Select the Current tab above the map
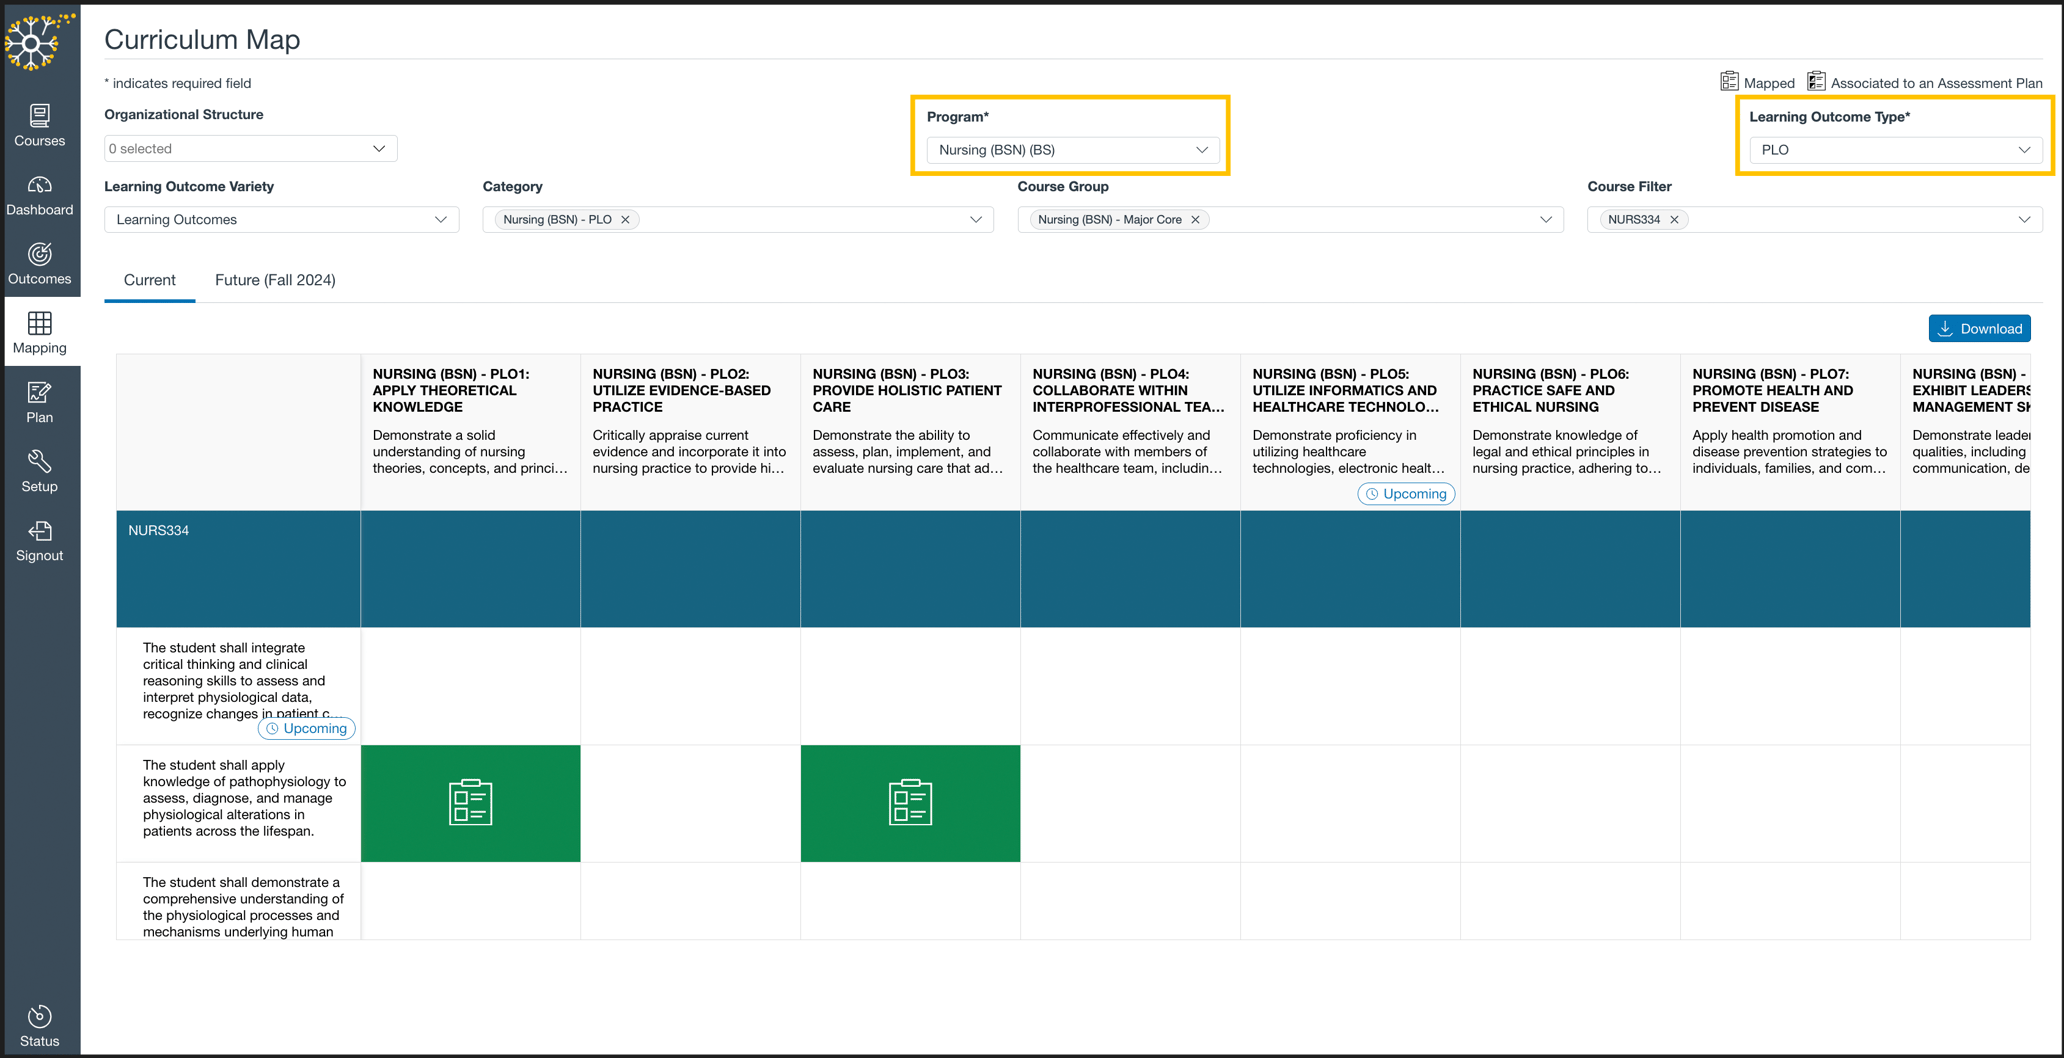Viewport: 2064px width, 1058px height. click(x=149, y=280)
